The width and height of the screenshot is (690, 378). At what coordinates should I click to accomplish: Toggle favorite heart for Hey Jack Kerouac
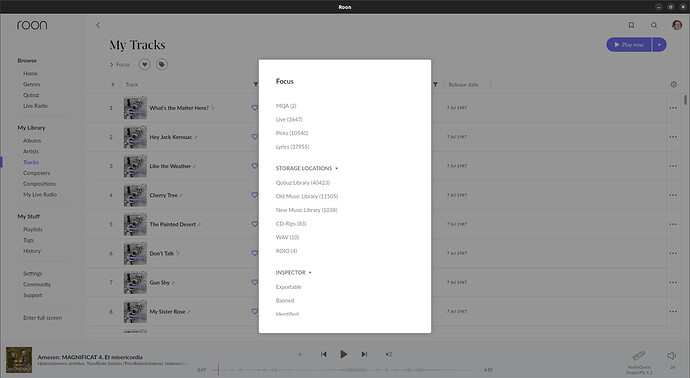(254, 137)
